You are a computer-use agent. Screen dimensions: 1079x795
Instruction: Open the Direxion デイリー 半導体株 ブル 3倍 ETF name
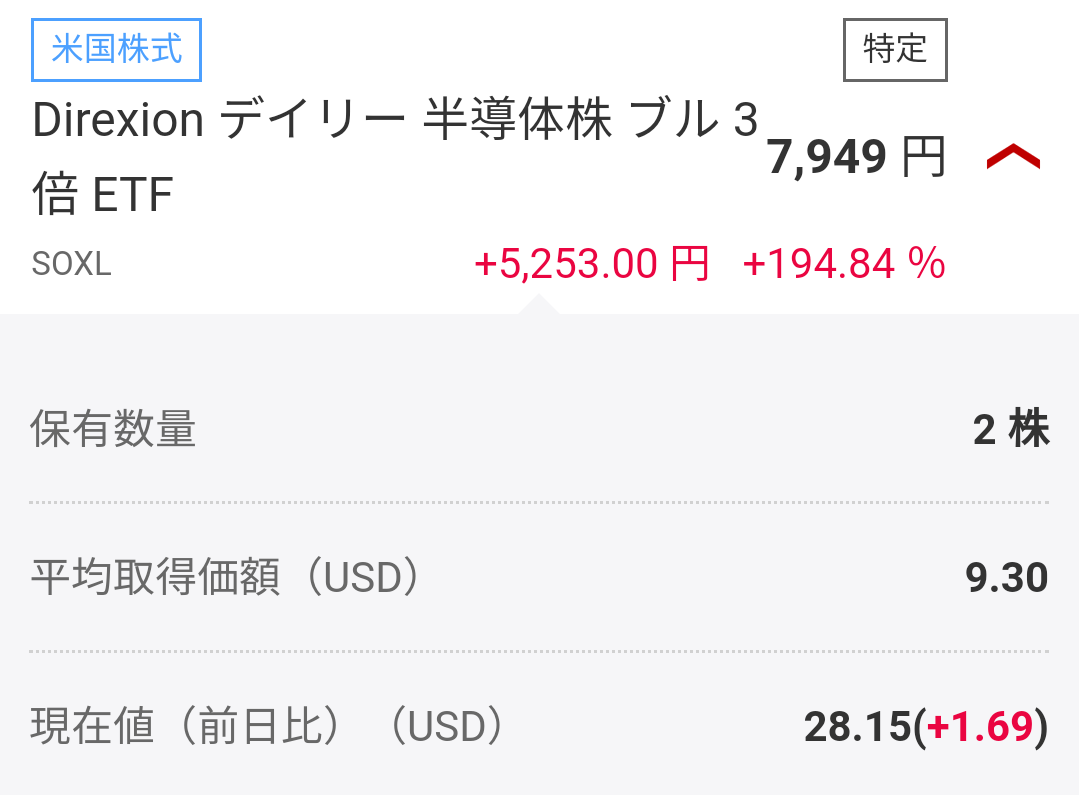(394, 157)
